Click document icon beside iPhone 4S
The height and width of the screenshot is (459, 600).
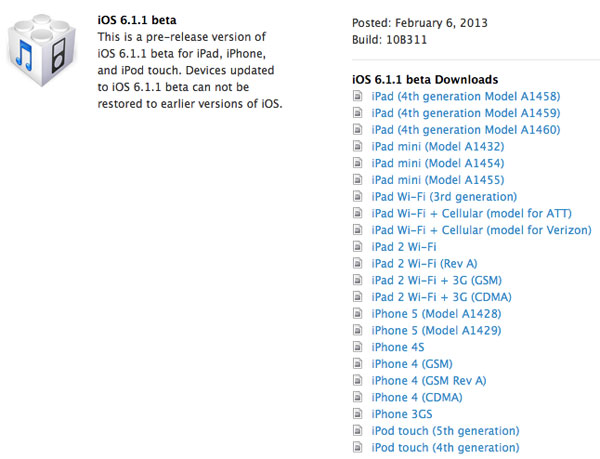coord(359,347)
